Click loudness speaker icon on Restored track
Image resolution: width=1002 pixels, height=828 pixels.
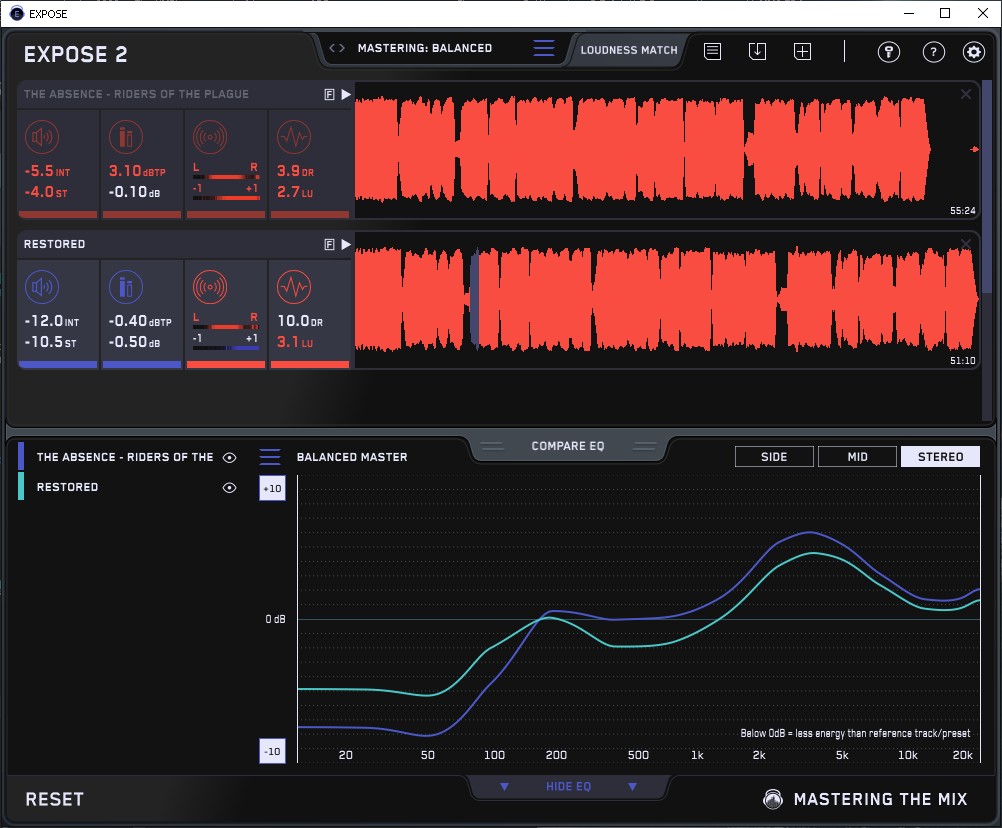coord(42,287)
